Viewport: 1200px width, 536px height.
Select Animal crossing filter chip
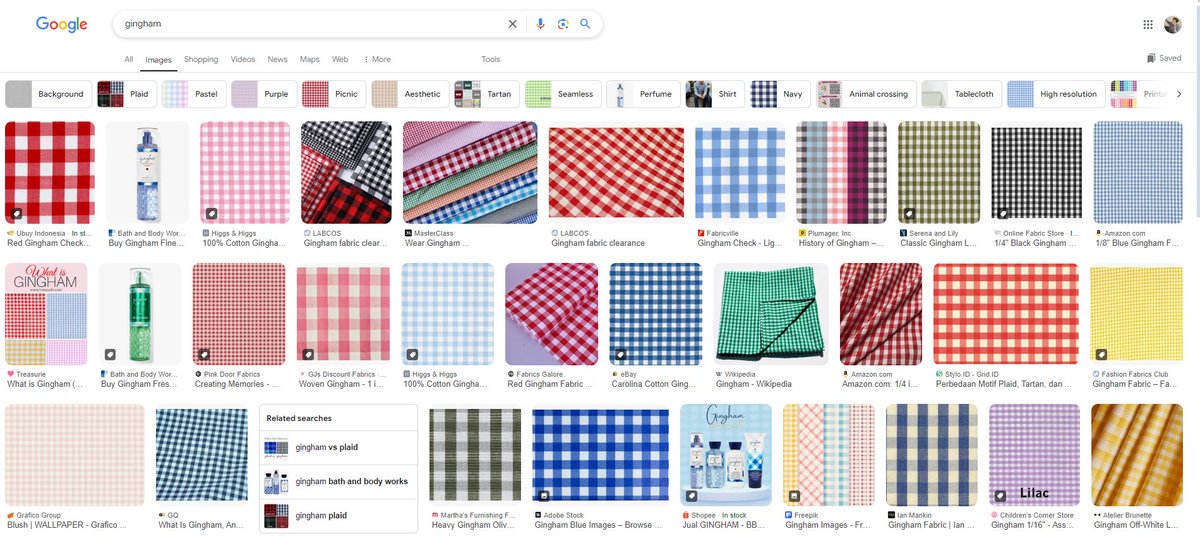(x=866, y=94)
